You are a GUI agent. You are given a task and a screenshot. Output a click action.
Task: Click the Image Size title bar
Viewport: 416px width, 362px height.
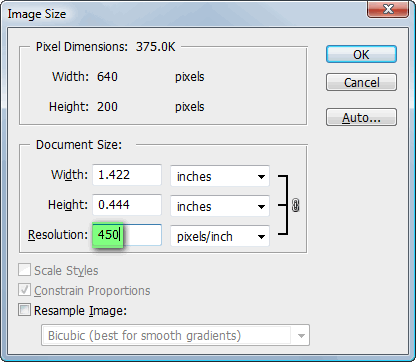[x=187, y=14]
